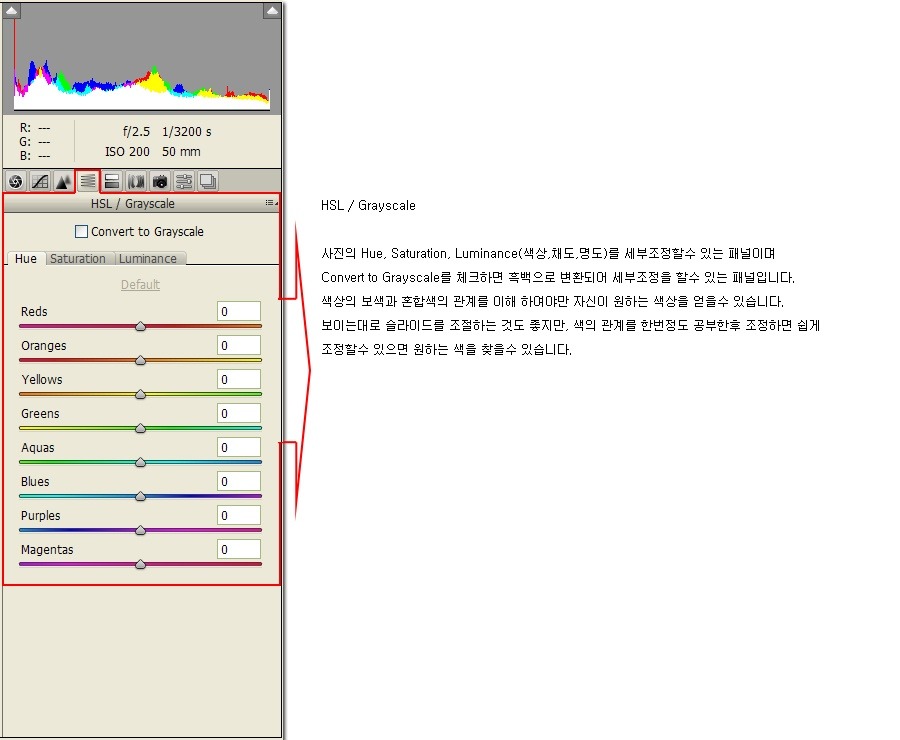Click the Purples label
Viewport: 900px width, 740px height.
click(40, 516)
